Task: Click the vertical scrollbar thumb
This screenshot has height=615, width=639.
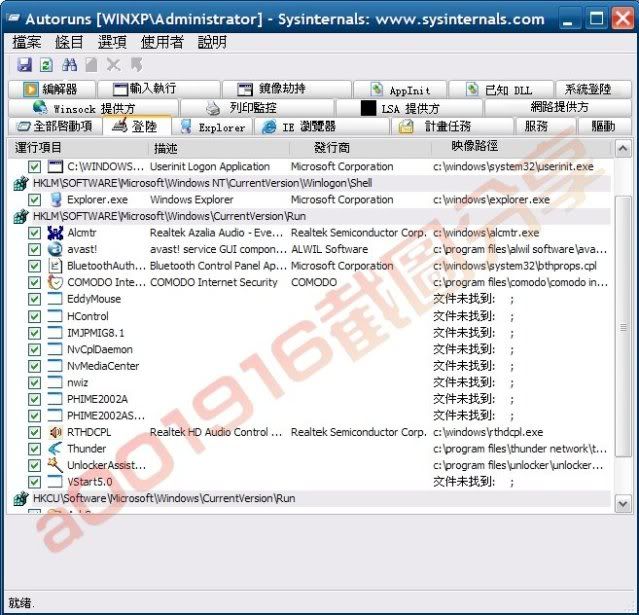Action: (x=623, y=327)
